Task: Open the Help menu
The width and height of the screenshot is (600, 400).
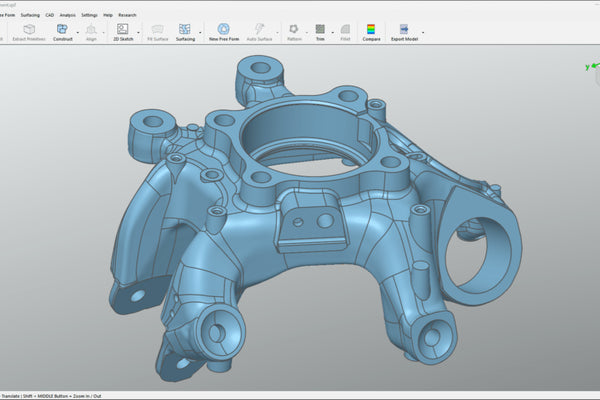Action: point(108,15)
